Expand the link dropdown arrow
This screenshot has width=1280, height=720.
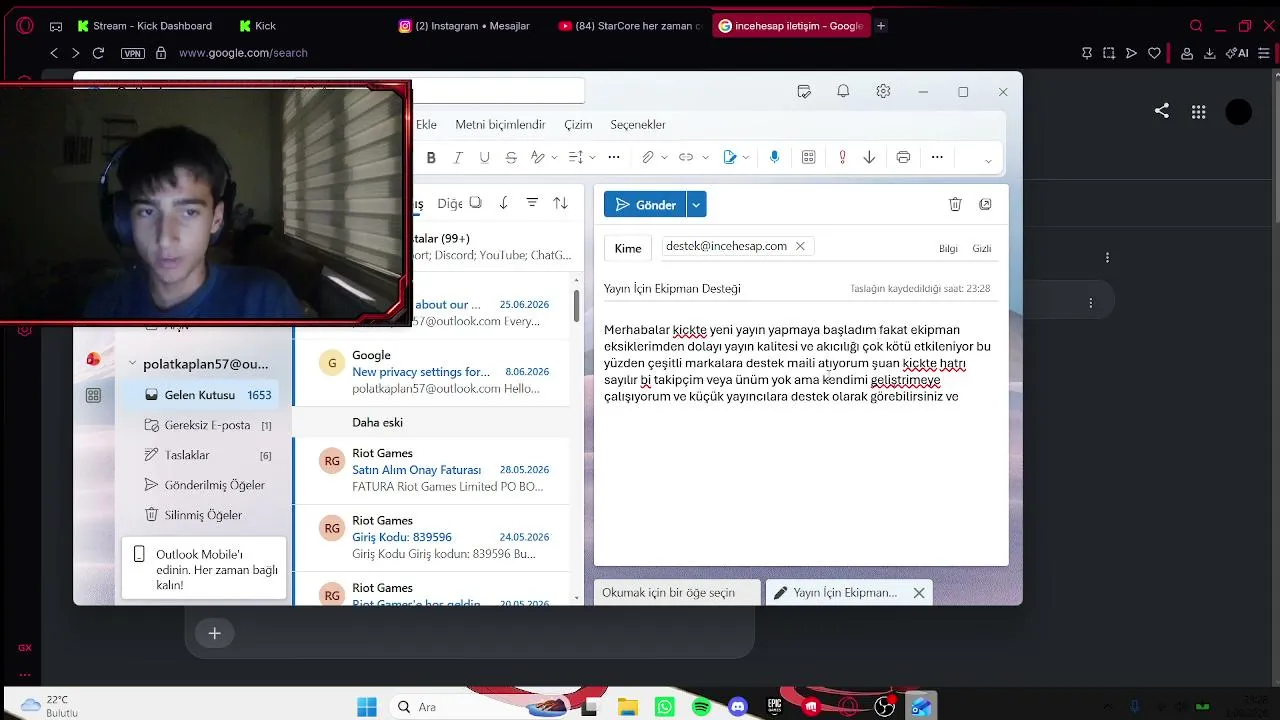[x=705, y=157]
